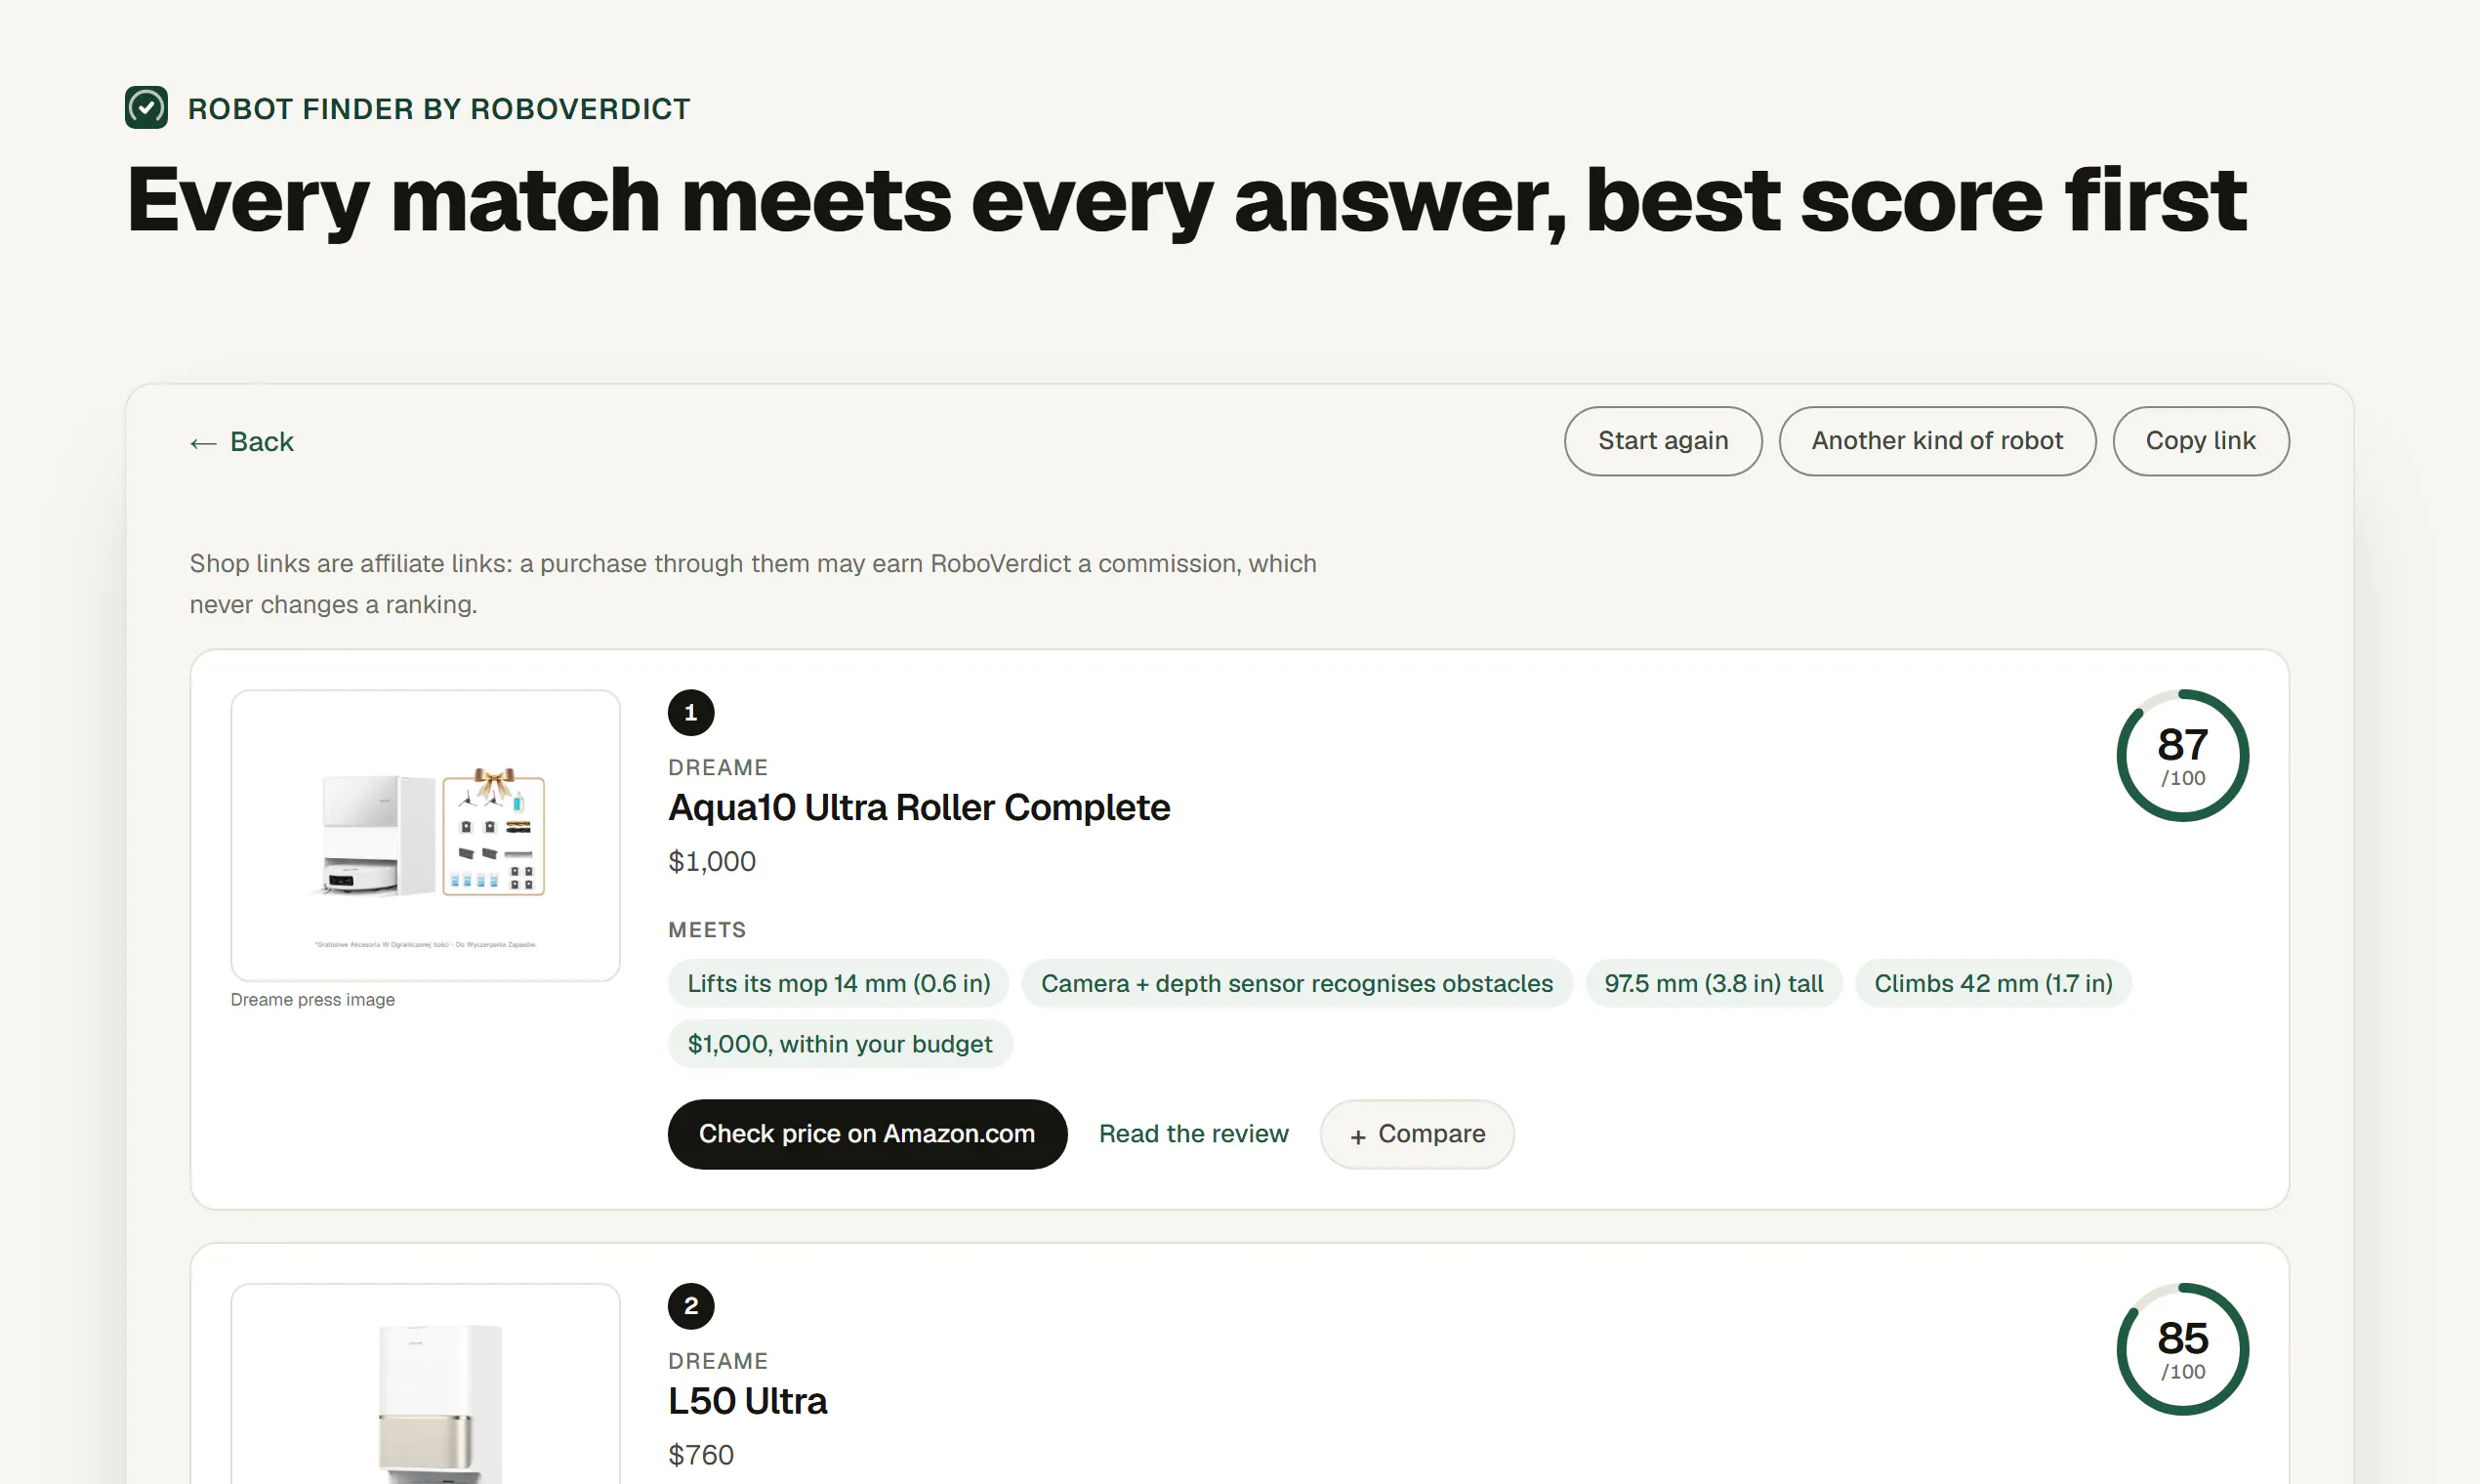This screenshot has height=1484, width=2480.
Task: Click the 'Dreame press image' caption
Action: coord(312,1000)
